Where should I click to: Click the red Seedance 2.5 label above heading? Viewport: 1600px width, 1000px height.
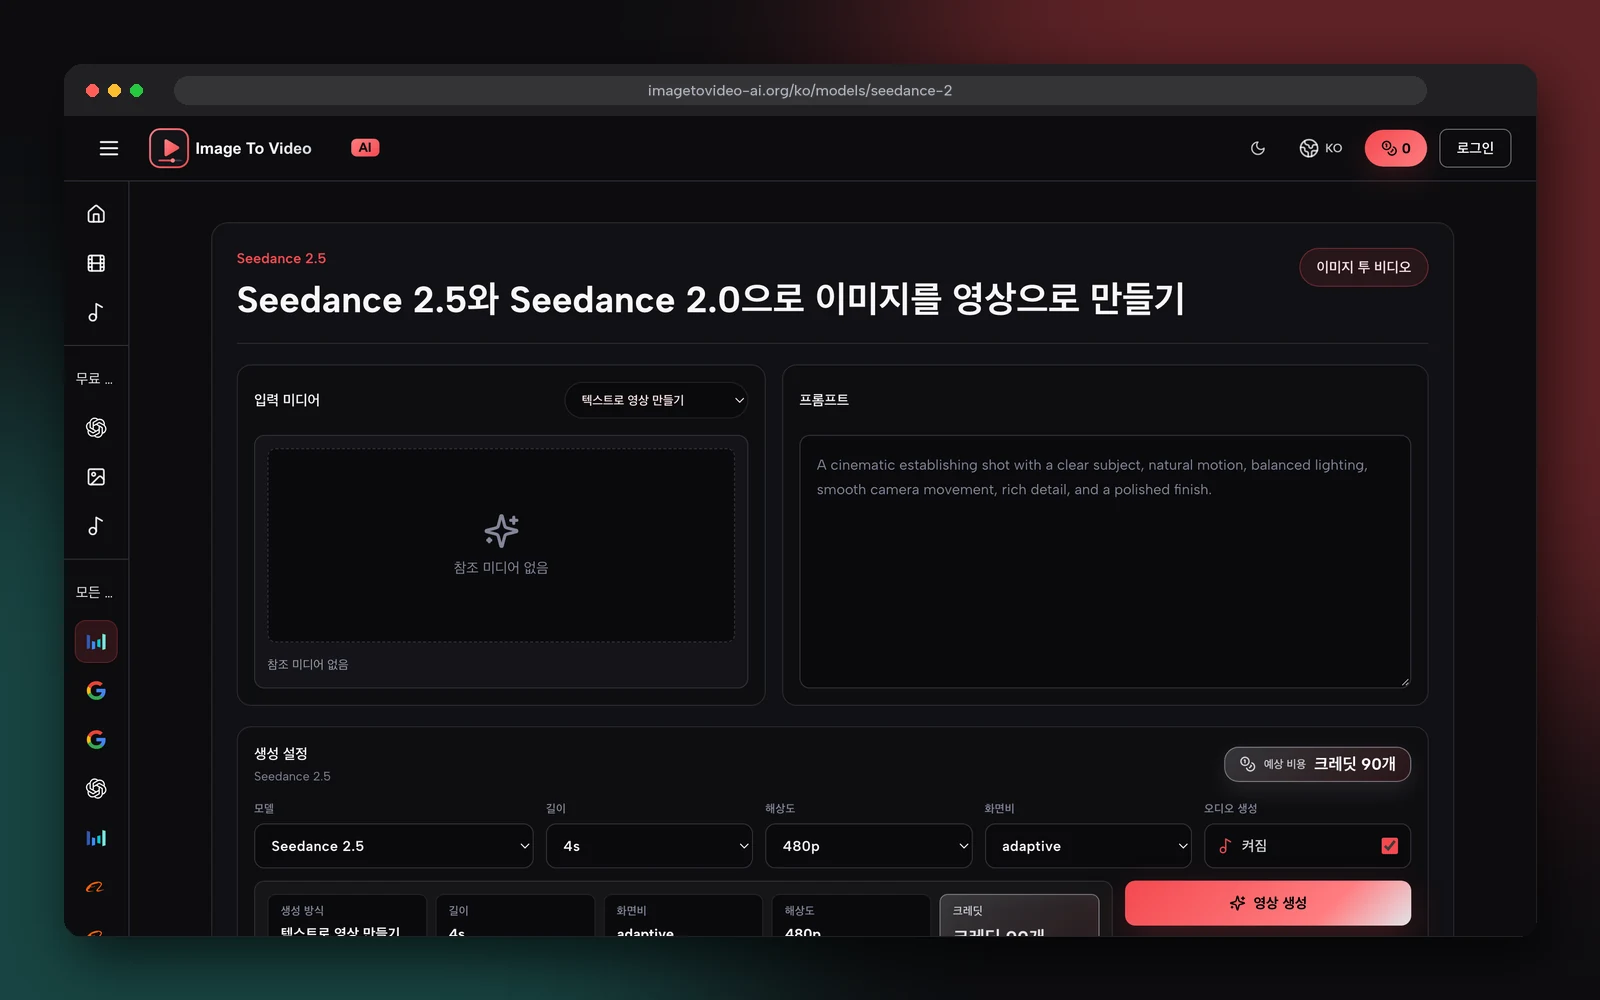tap(281, 258)
